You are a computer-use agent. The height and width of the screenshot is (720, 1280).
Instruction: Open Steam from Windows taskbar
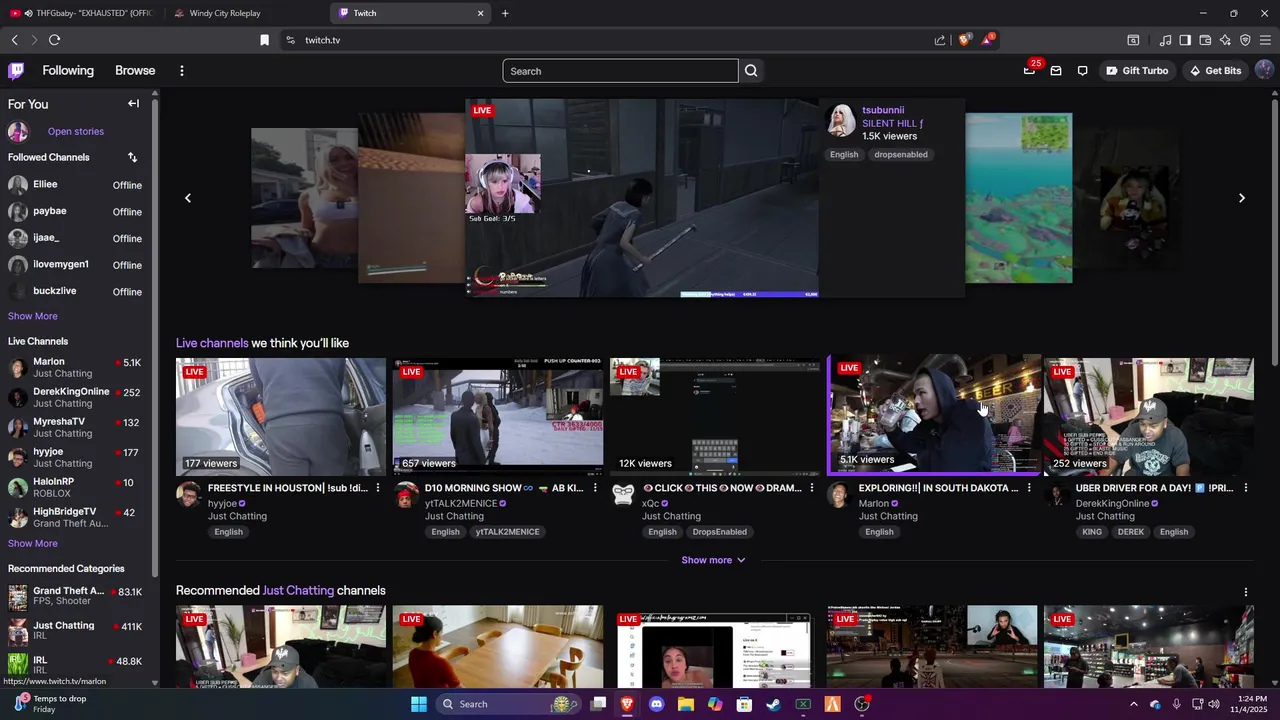773,704
